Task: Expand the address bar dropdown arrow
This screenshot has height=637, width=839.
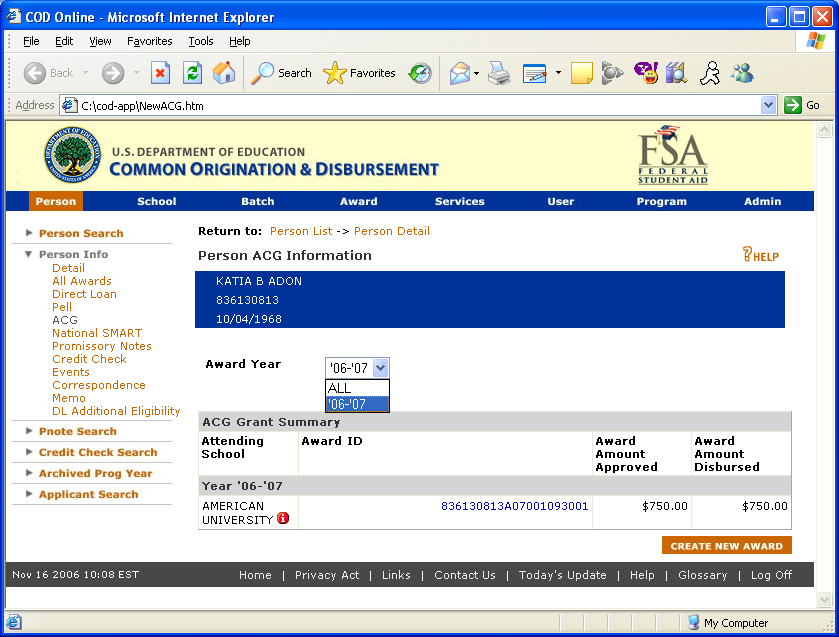Action: click(x=768, y=105)
